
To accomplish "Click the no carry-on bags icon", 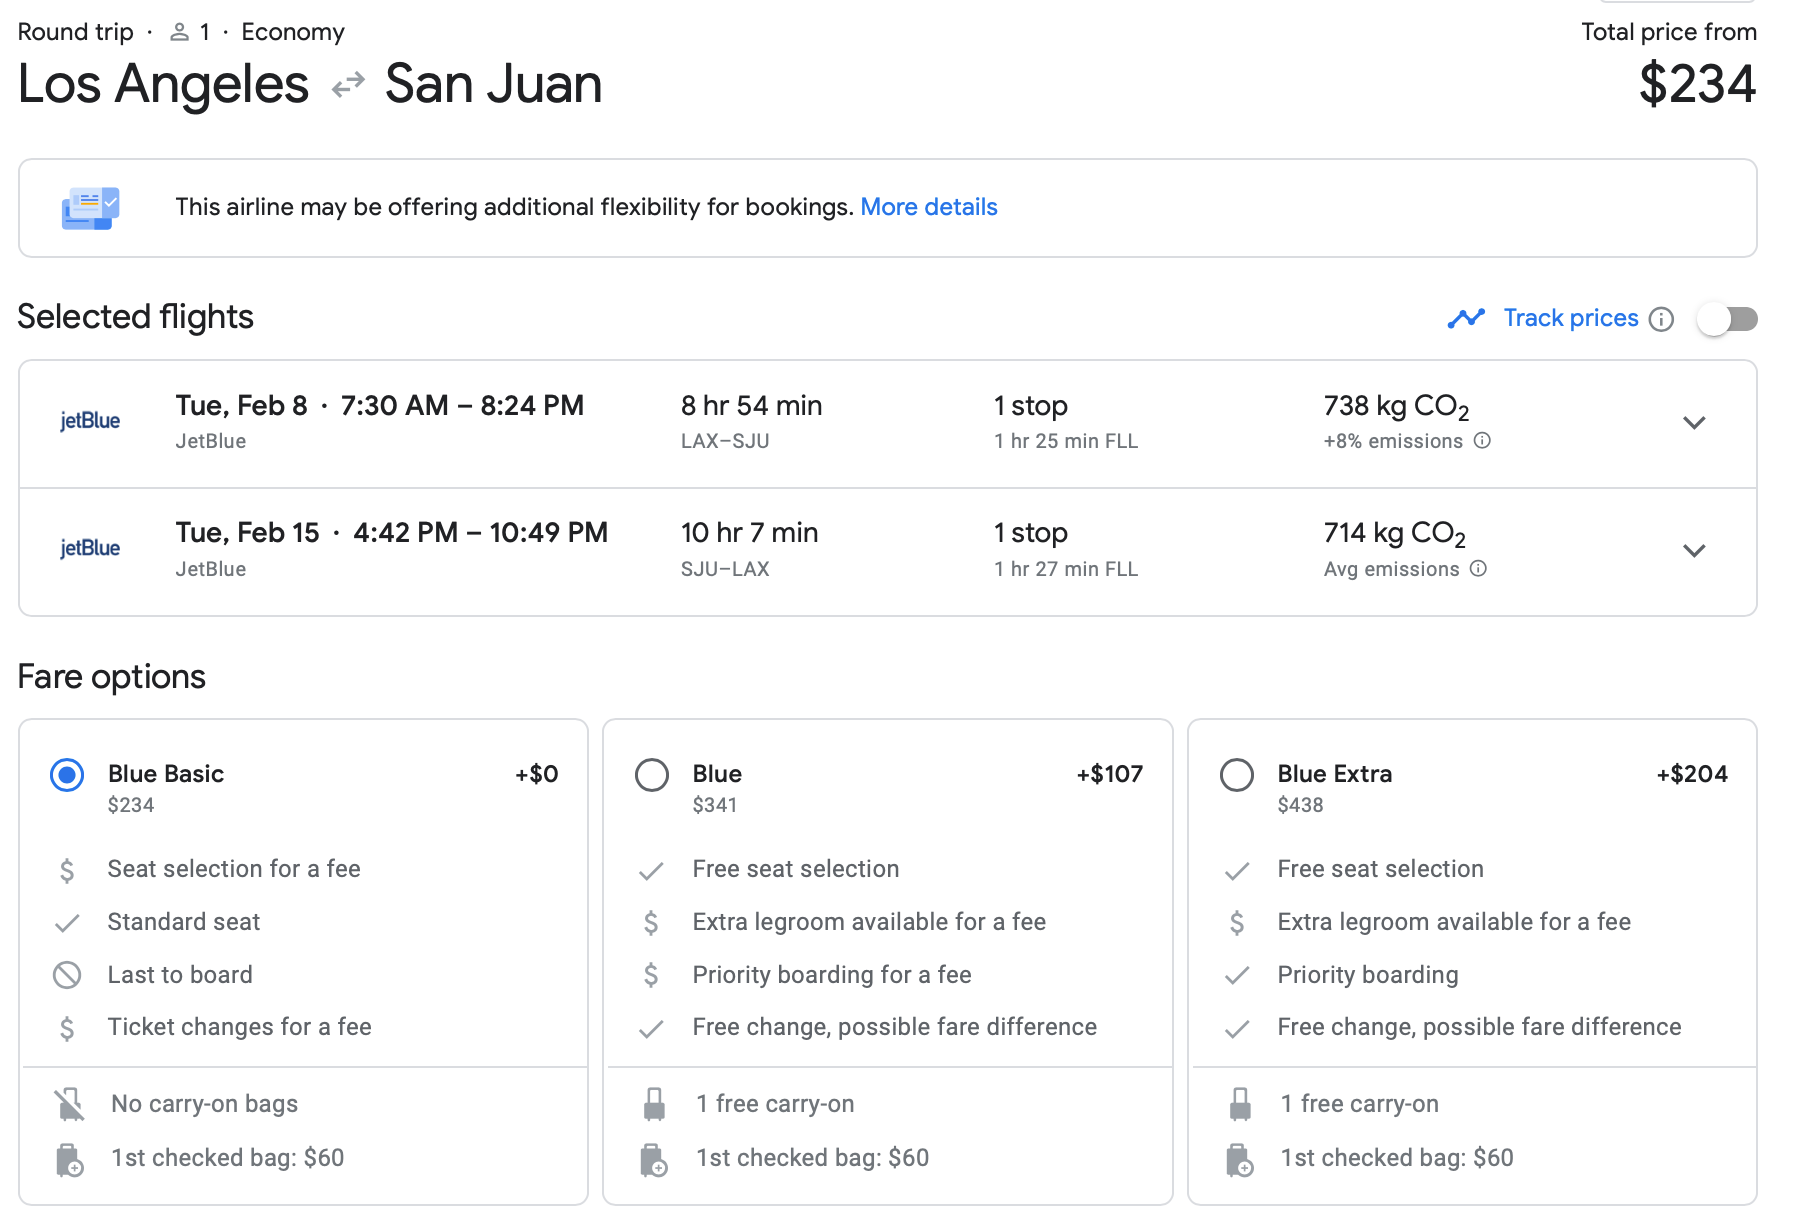I will pos(69,1104).
